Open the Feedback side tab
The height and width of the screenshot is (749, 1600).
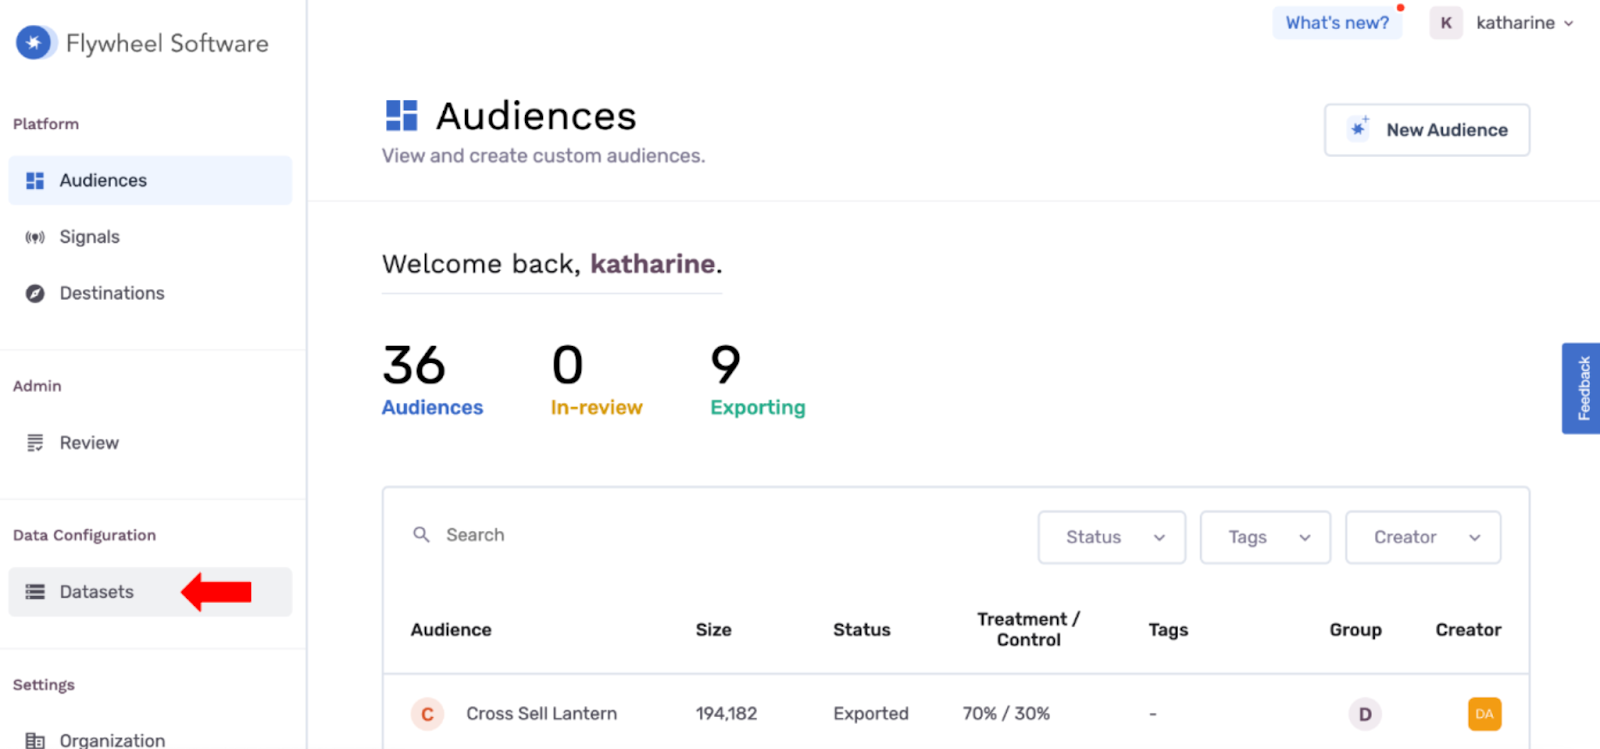(x=1582, y=388)
